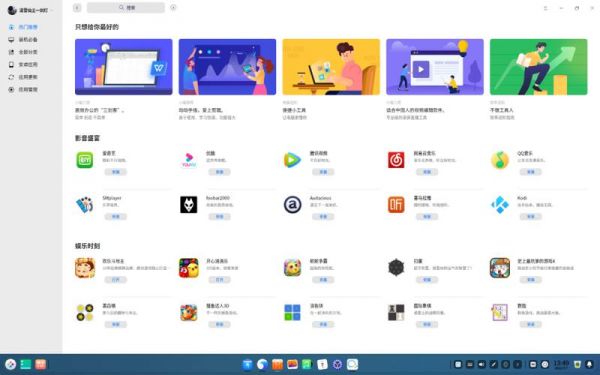Select the Tencent Video play-arrow icon
Screen dimensions: 600x375
[292, 160]
